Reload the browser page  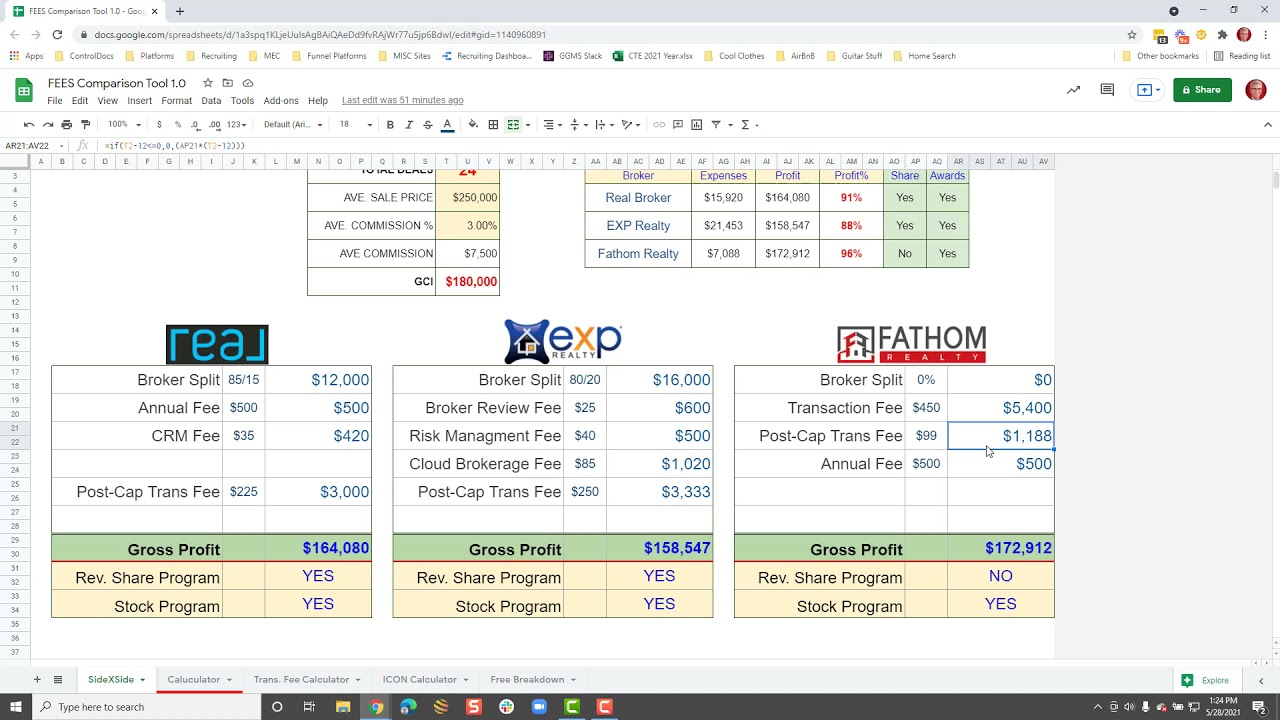coord(57,34)
